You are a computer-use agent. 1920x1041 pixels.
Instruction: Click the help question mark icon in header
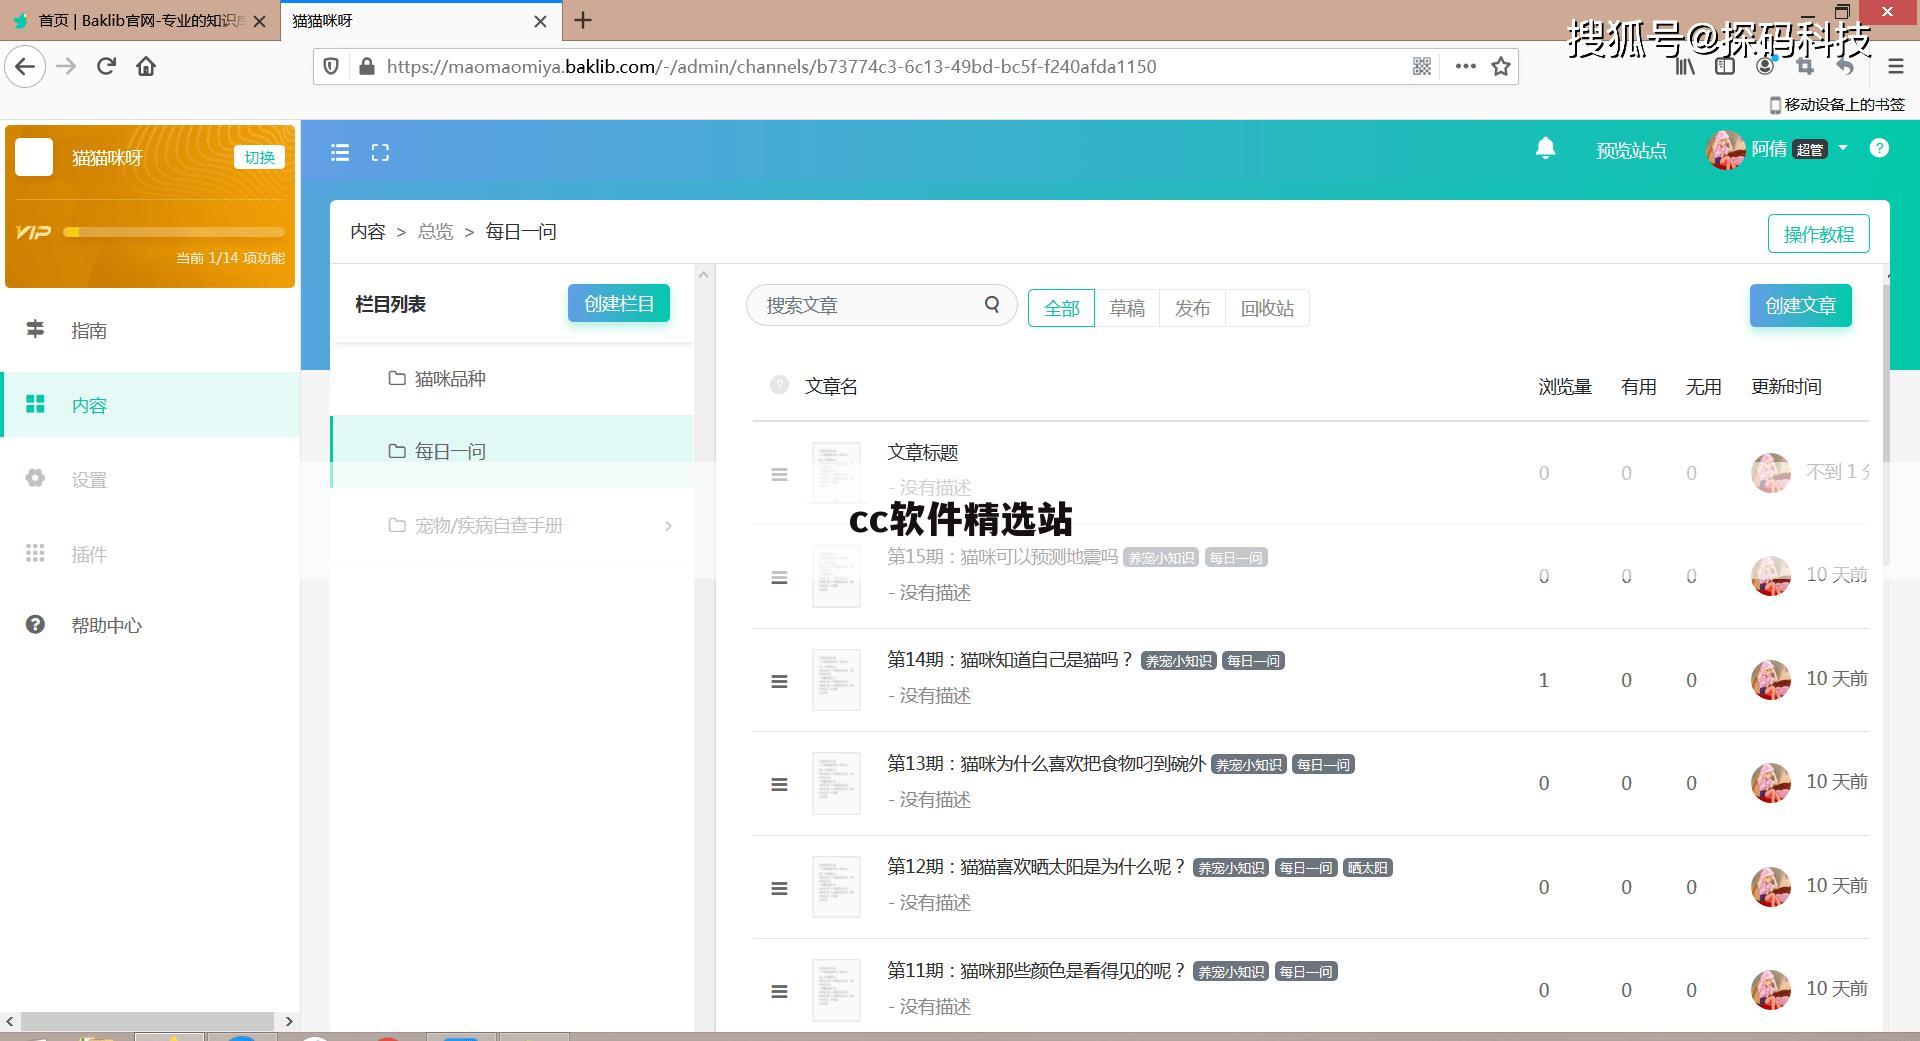tap(1879, 148)
